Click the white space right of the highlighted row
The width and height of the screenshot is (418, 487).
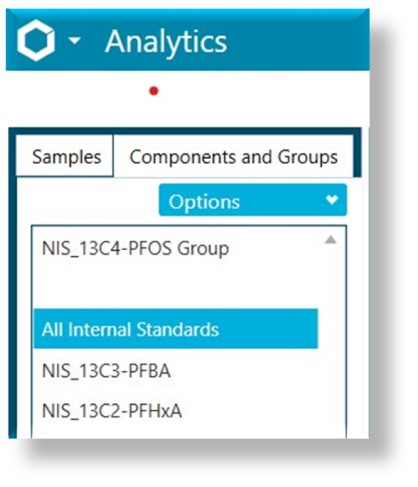[330, 329]
